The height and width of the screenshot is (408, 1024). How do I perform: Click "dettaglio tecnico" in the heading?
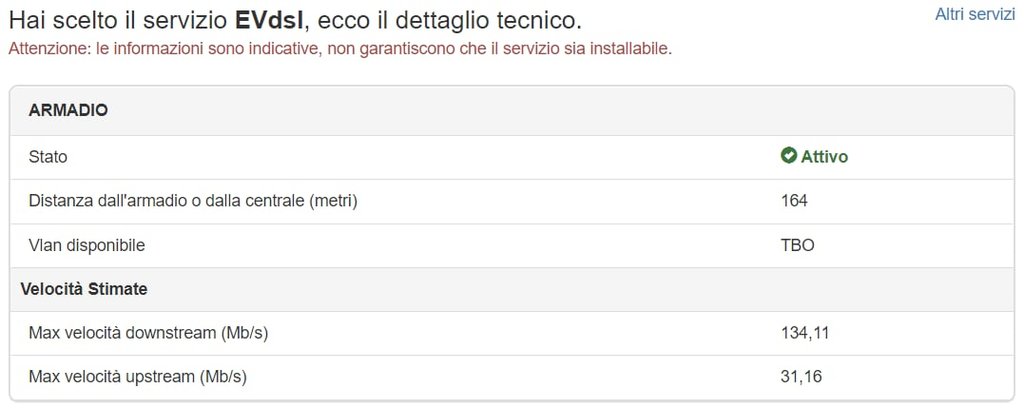click(503, 21)
